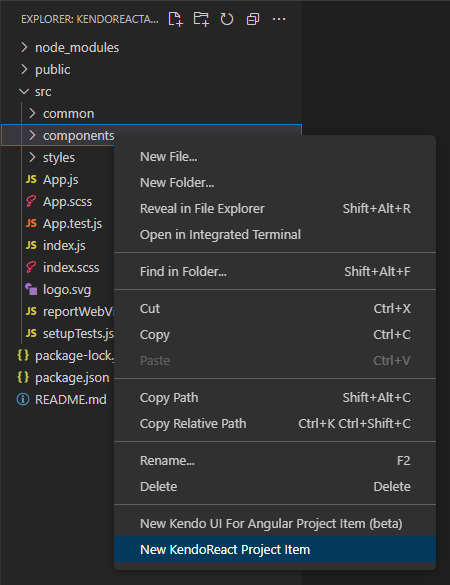
Task: Click the Sass icon beside App.scss
Action: coord(31,201)
